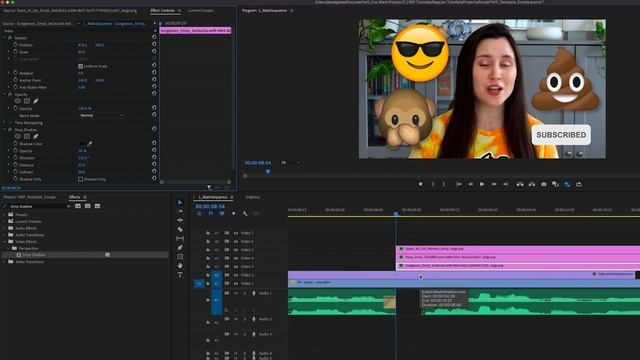Screen dimensions: 640x360
Task: Expand the Video Transitions folder
Action: (4, 262)
